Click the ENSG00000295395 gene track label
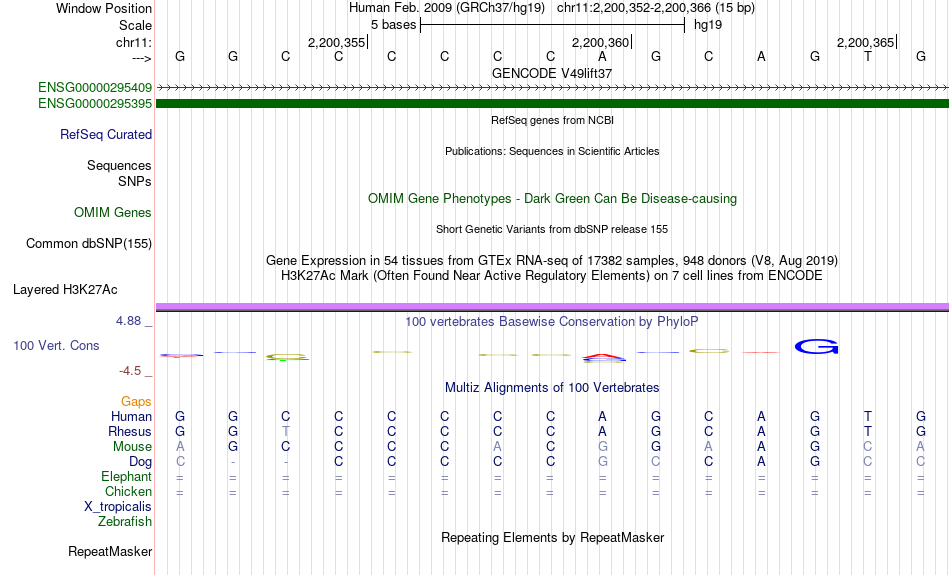The height and width of the screenshot is (575, 950). (x=95, y=104)
